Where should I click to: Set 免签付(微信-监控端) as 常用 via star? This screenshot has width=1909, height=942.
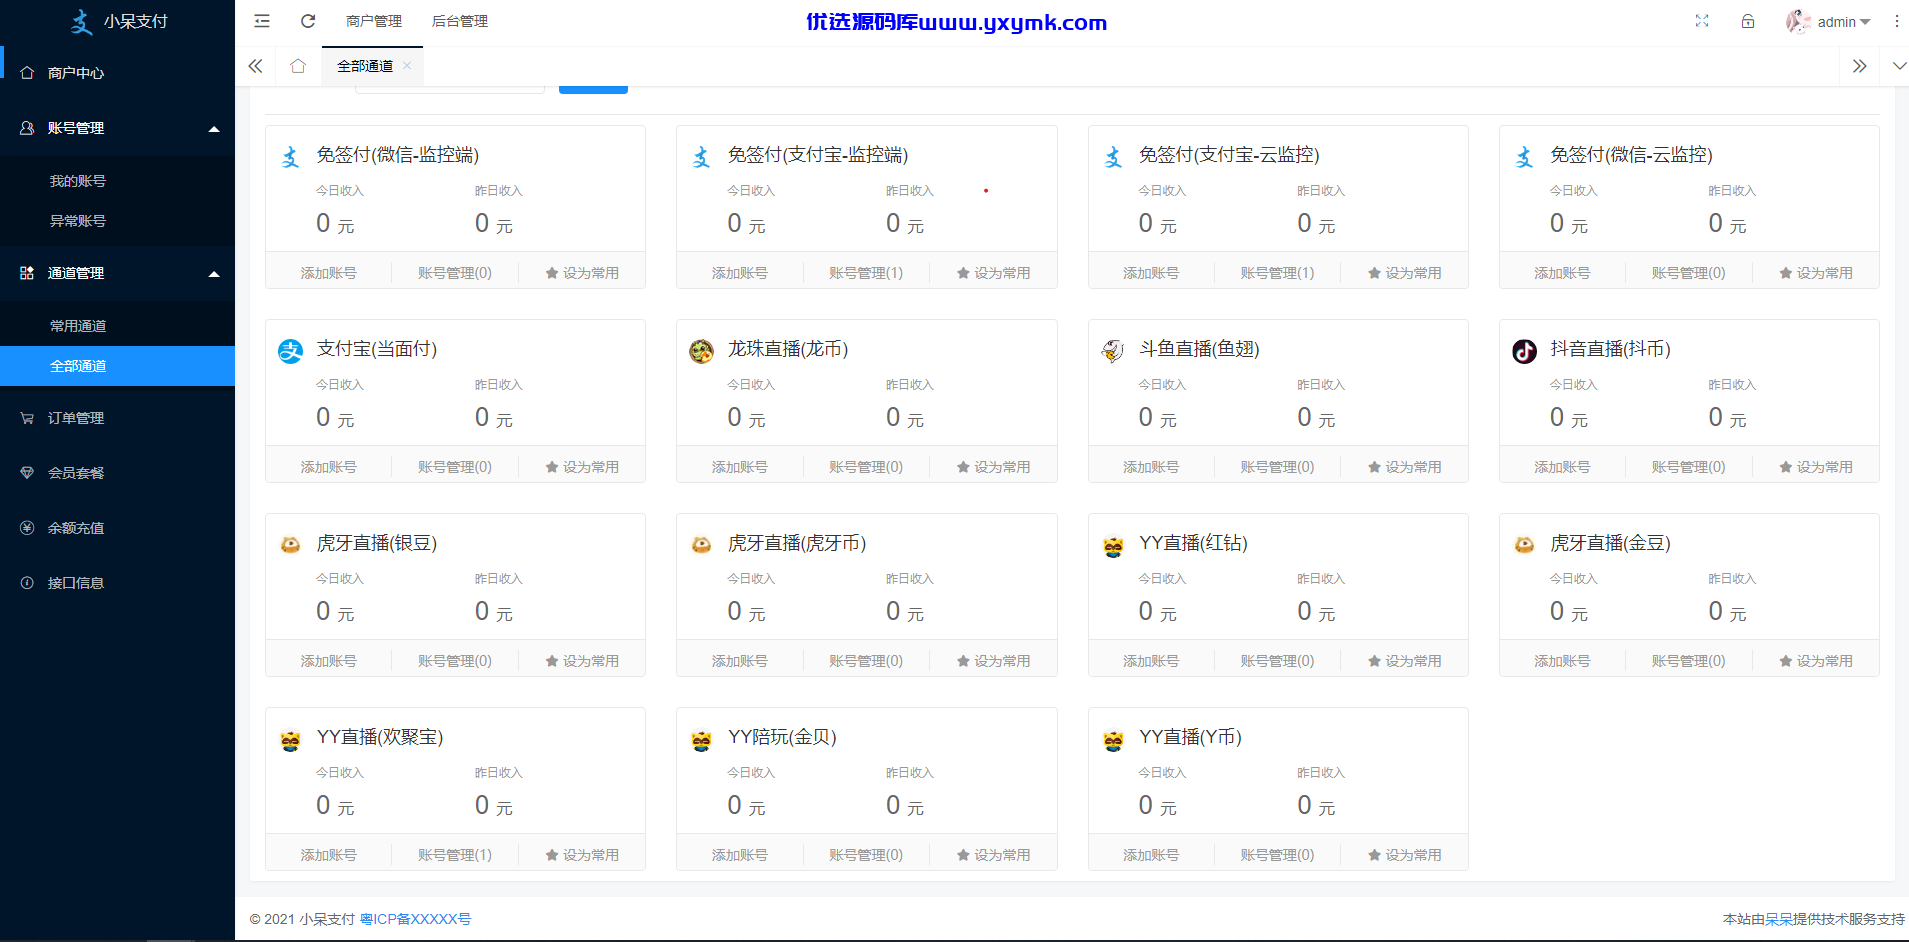click(582, 273)
